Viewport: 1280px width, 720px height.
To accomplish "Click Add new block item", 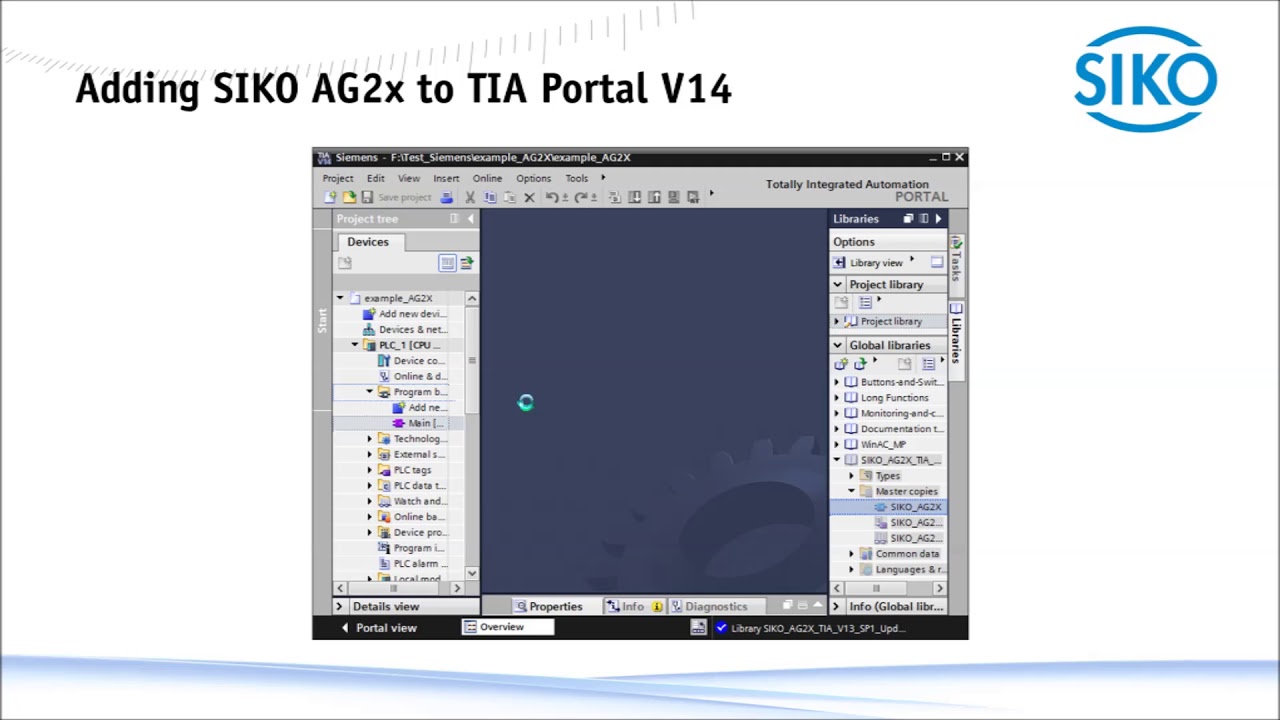I will point(419,407).
